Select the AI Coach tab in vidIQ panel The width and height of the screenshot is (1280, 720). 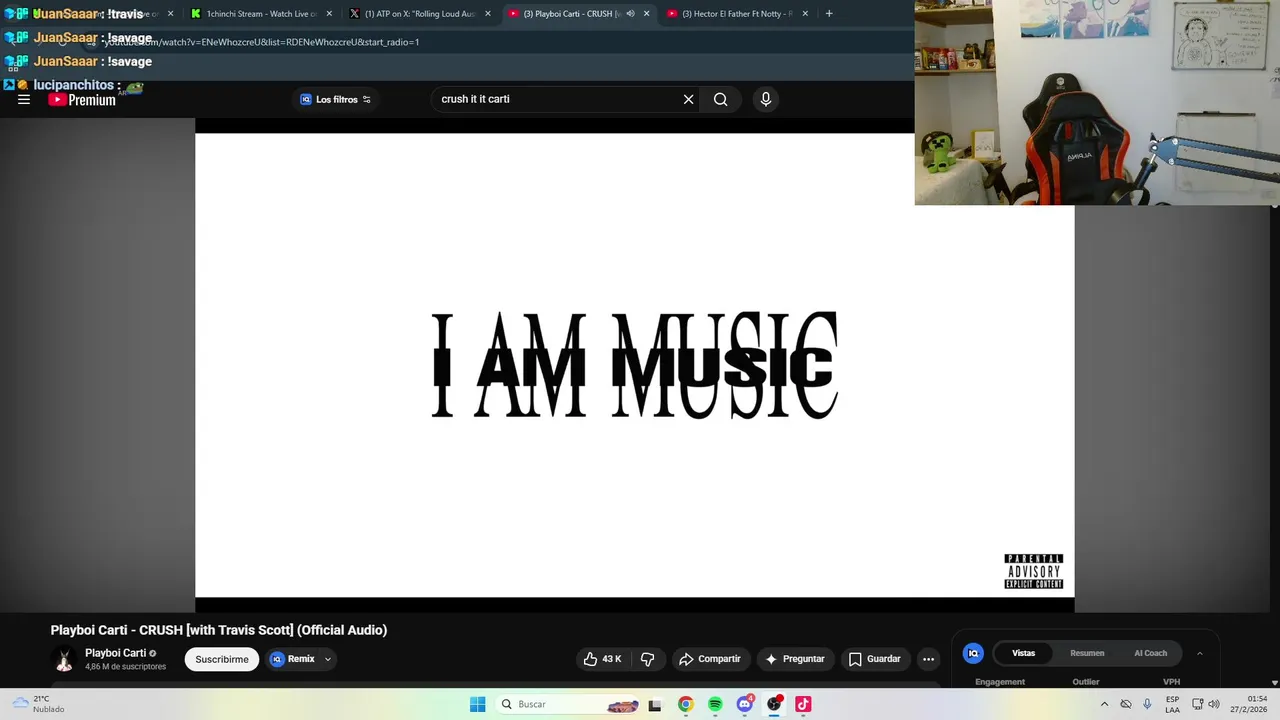[1150, 653]
